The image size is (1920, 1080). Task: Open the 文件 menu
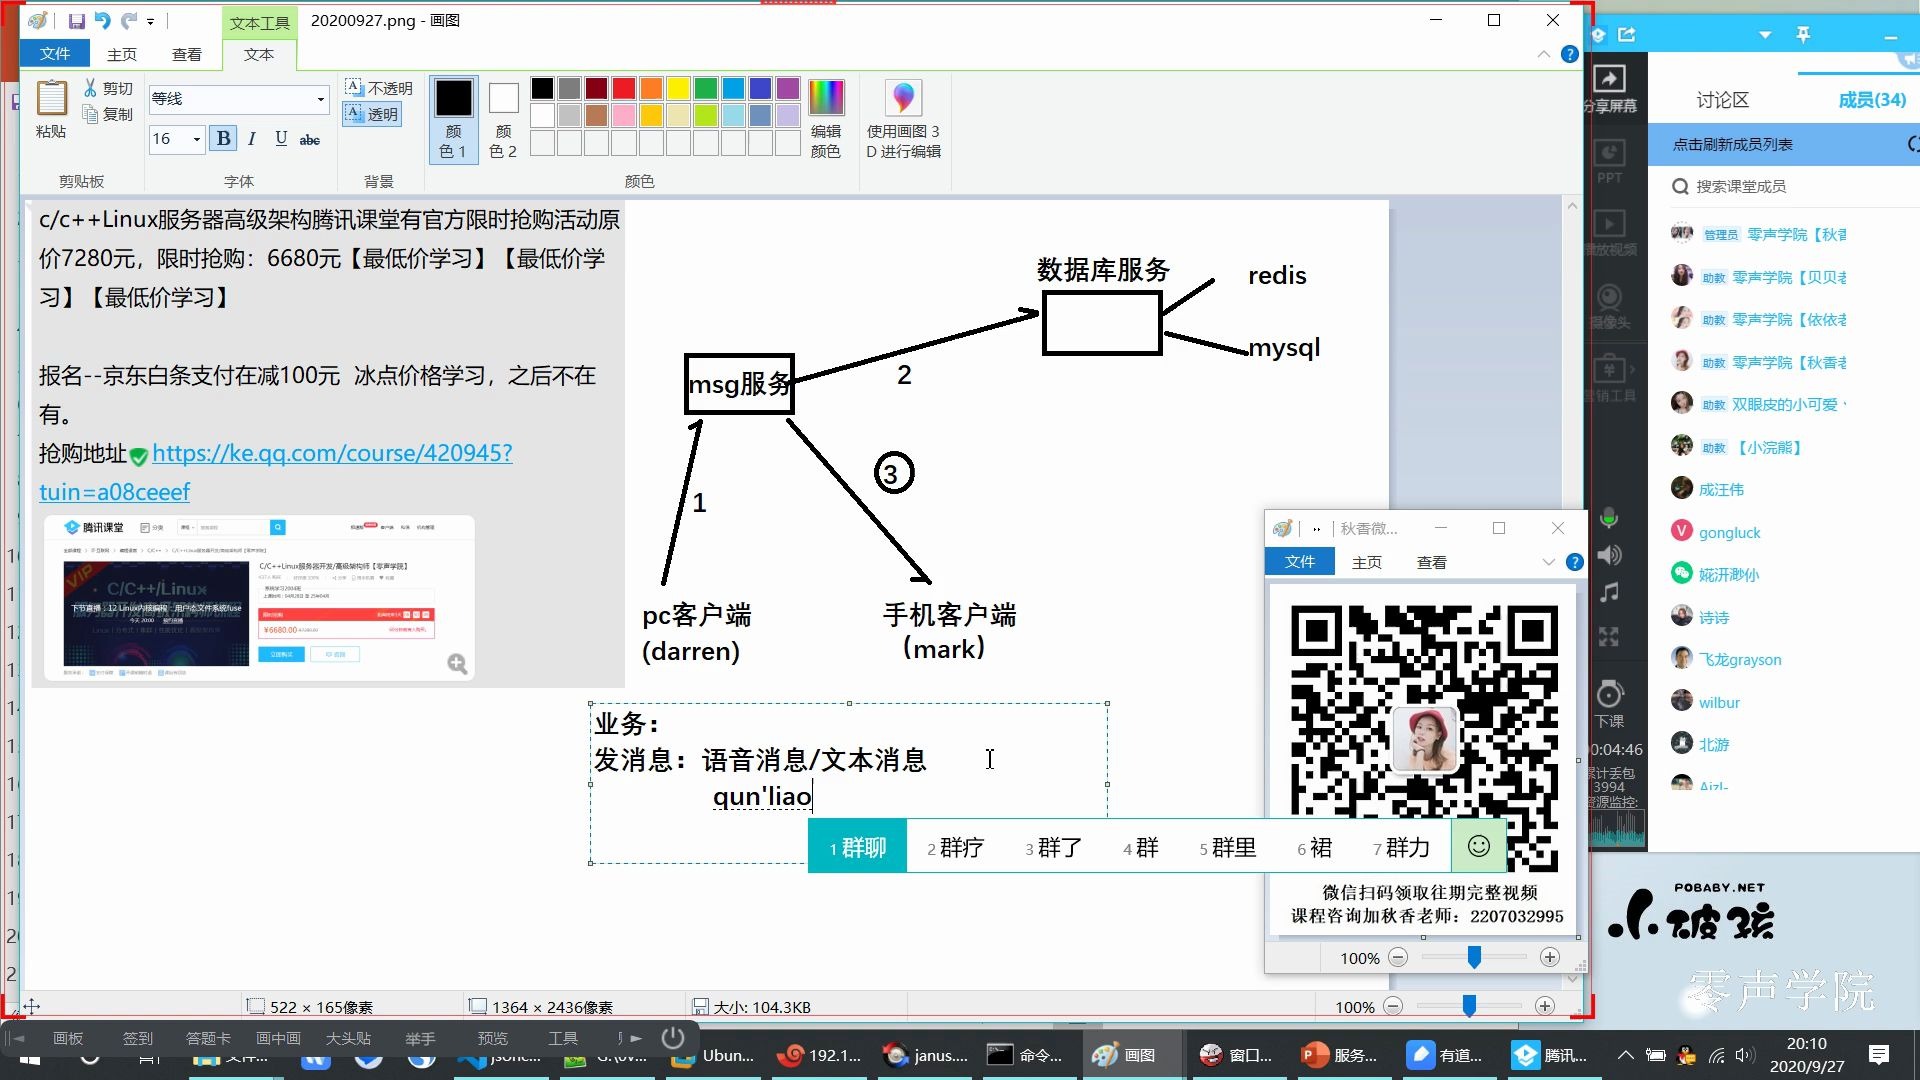55,54
